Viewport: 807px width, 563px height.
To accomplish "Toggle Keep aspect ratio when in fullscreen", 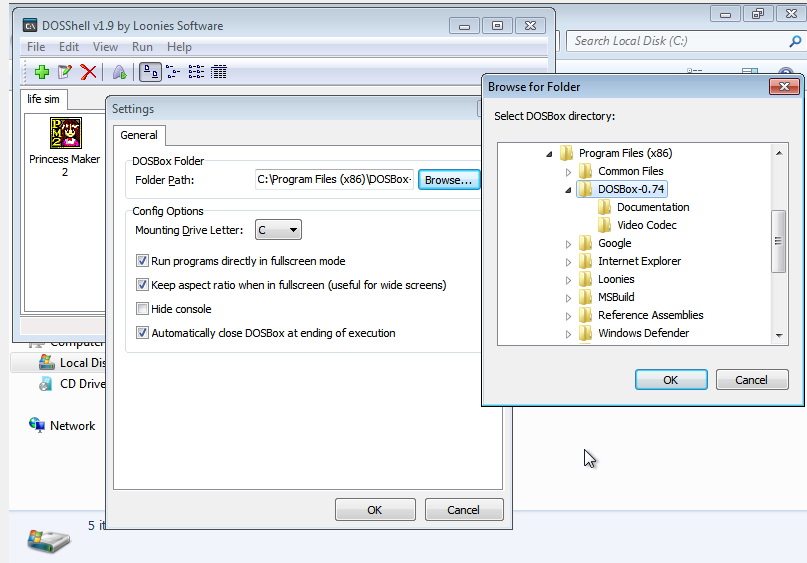I will click(x=142, y=285).
